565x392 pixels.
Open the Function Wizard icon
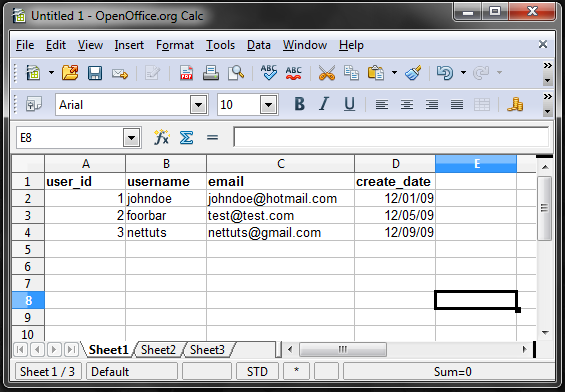[161, 138]
